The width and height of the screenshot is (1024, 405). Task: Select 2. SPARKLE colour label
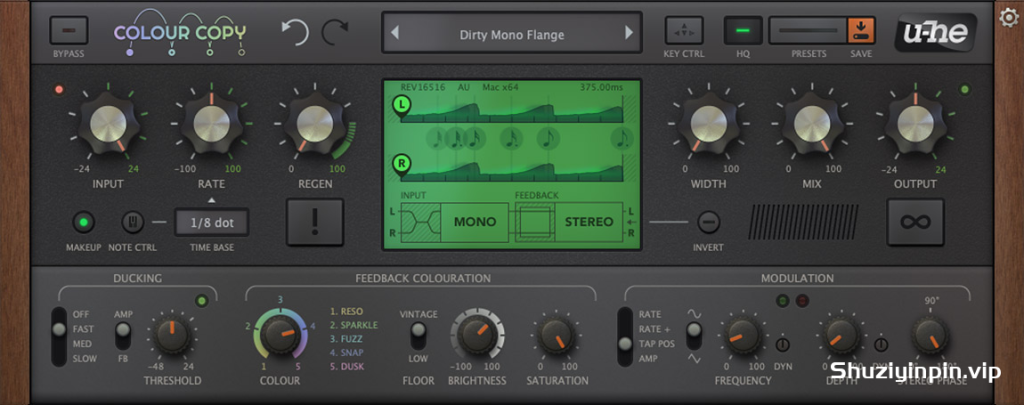click(354, 325)
